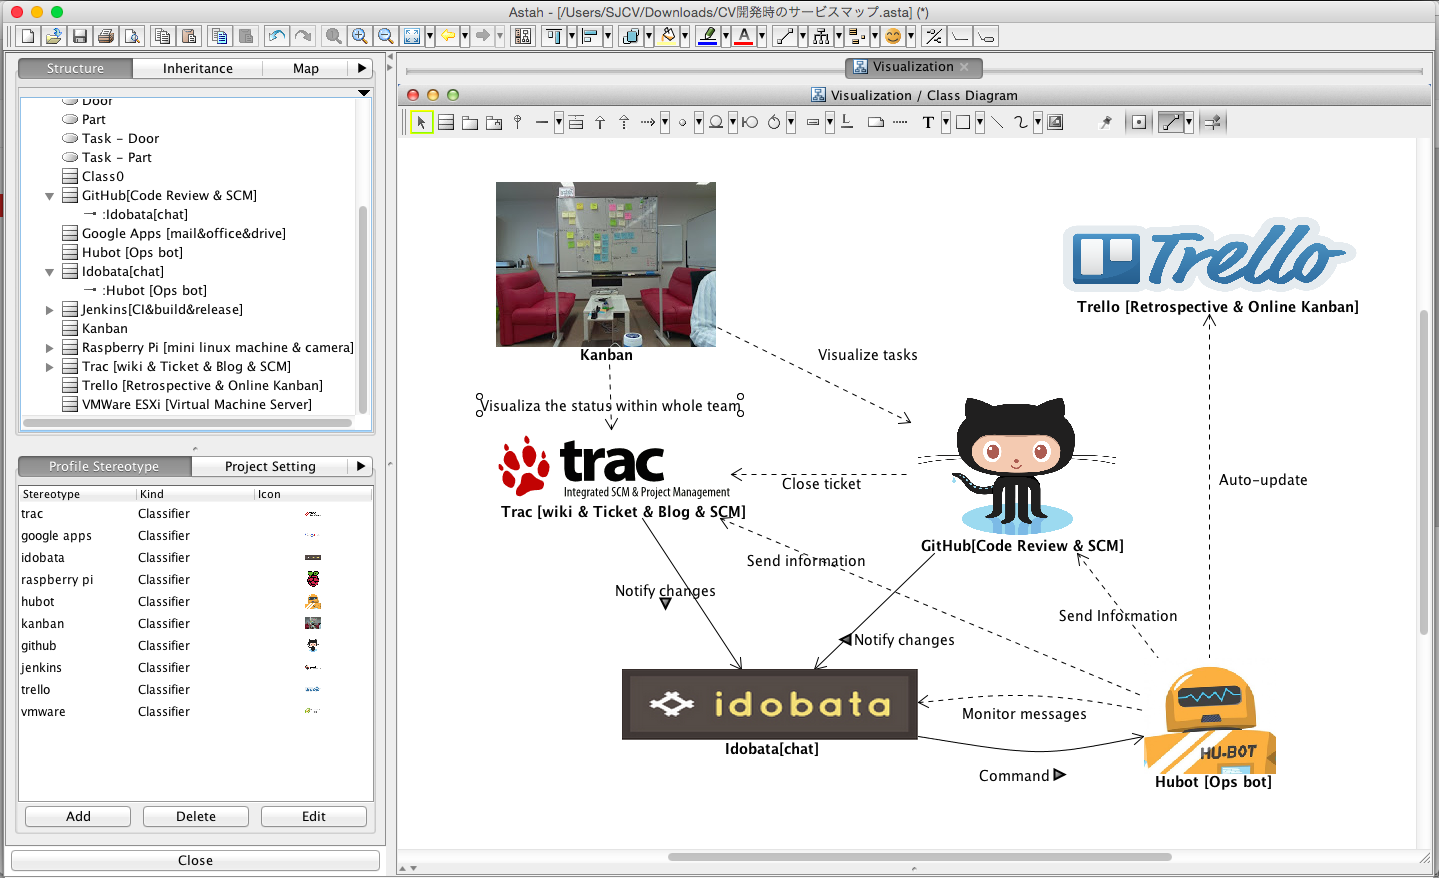Screen dimensions: 1439x878
Task: Toggle the line style mode button
Action: tap(1170, 123)
